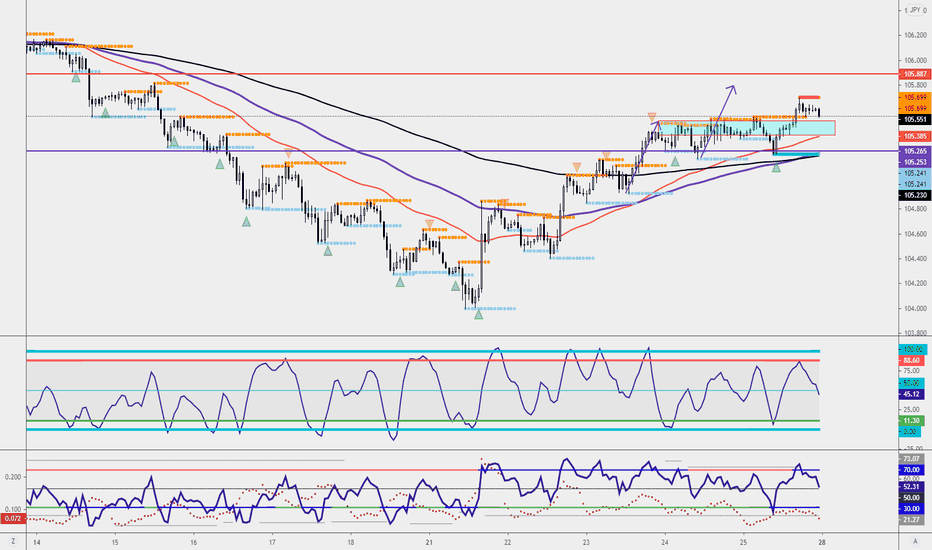Select the grey 73.07 label in bottom pane
932x550 pixels.
pos(912,458)
